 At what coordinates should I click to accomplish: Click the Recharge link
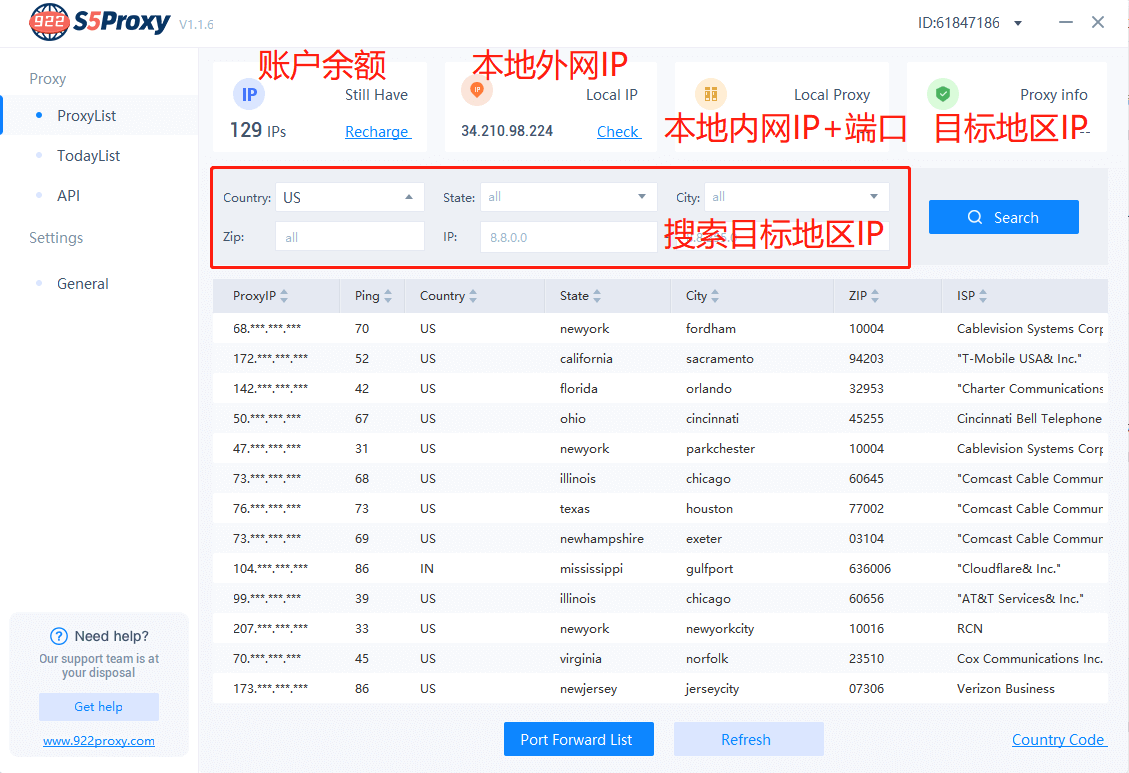377,131
